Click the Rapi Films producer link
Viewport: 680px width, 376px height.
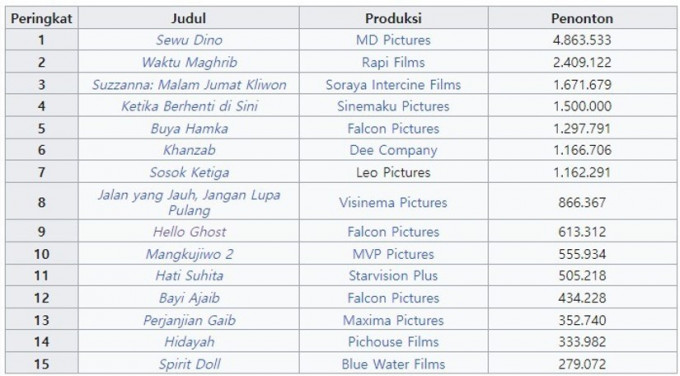click(x=393, y=62)
